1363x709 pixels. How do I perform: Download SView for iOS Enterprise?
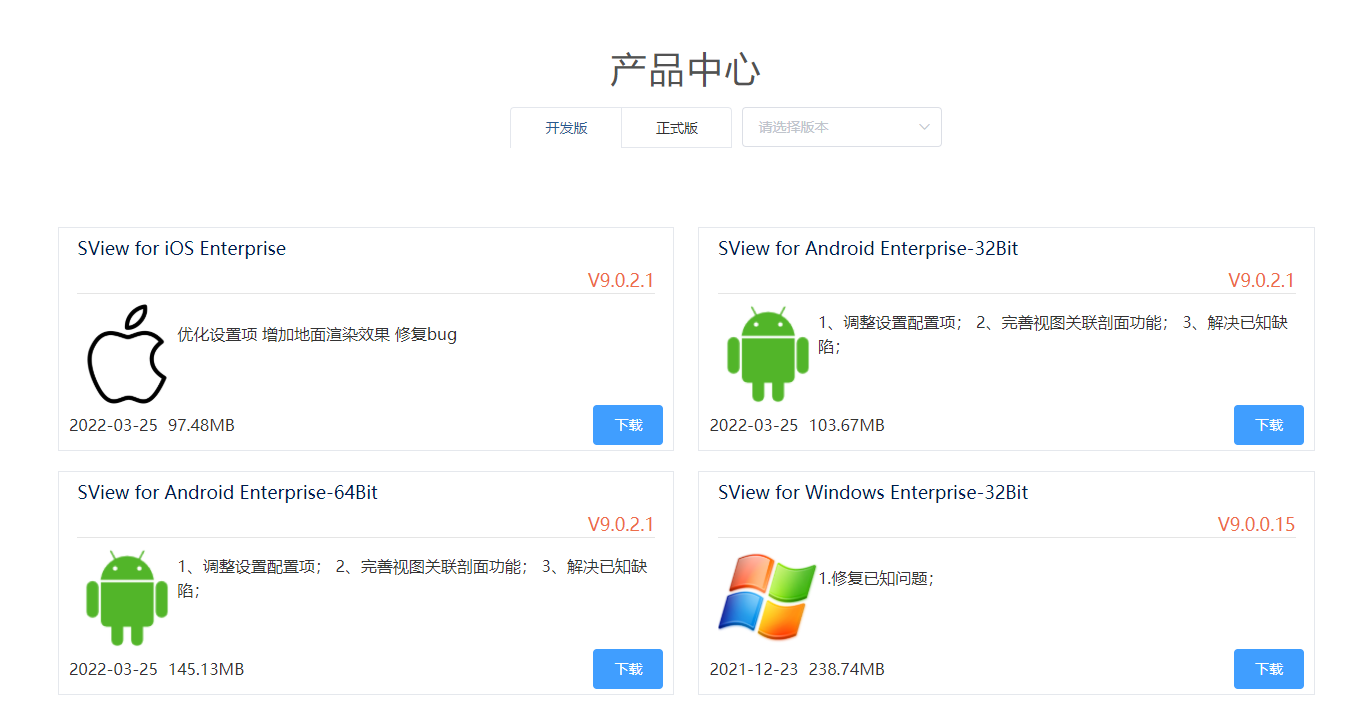pos(628,425)
